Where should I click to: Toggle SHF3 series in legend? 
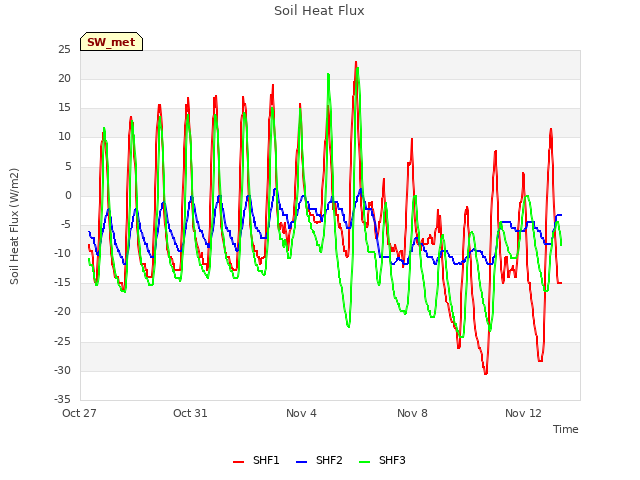[x=382, y=460]
